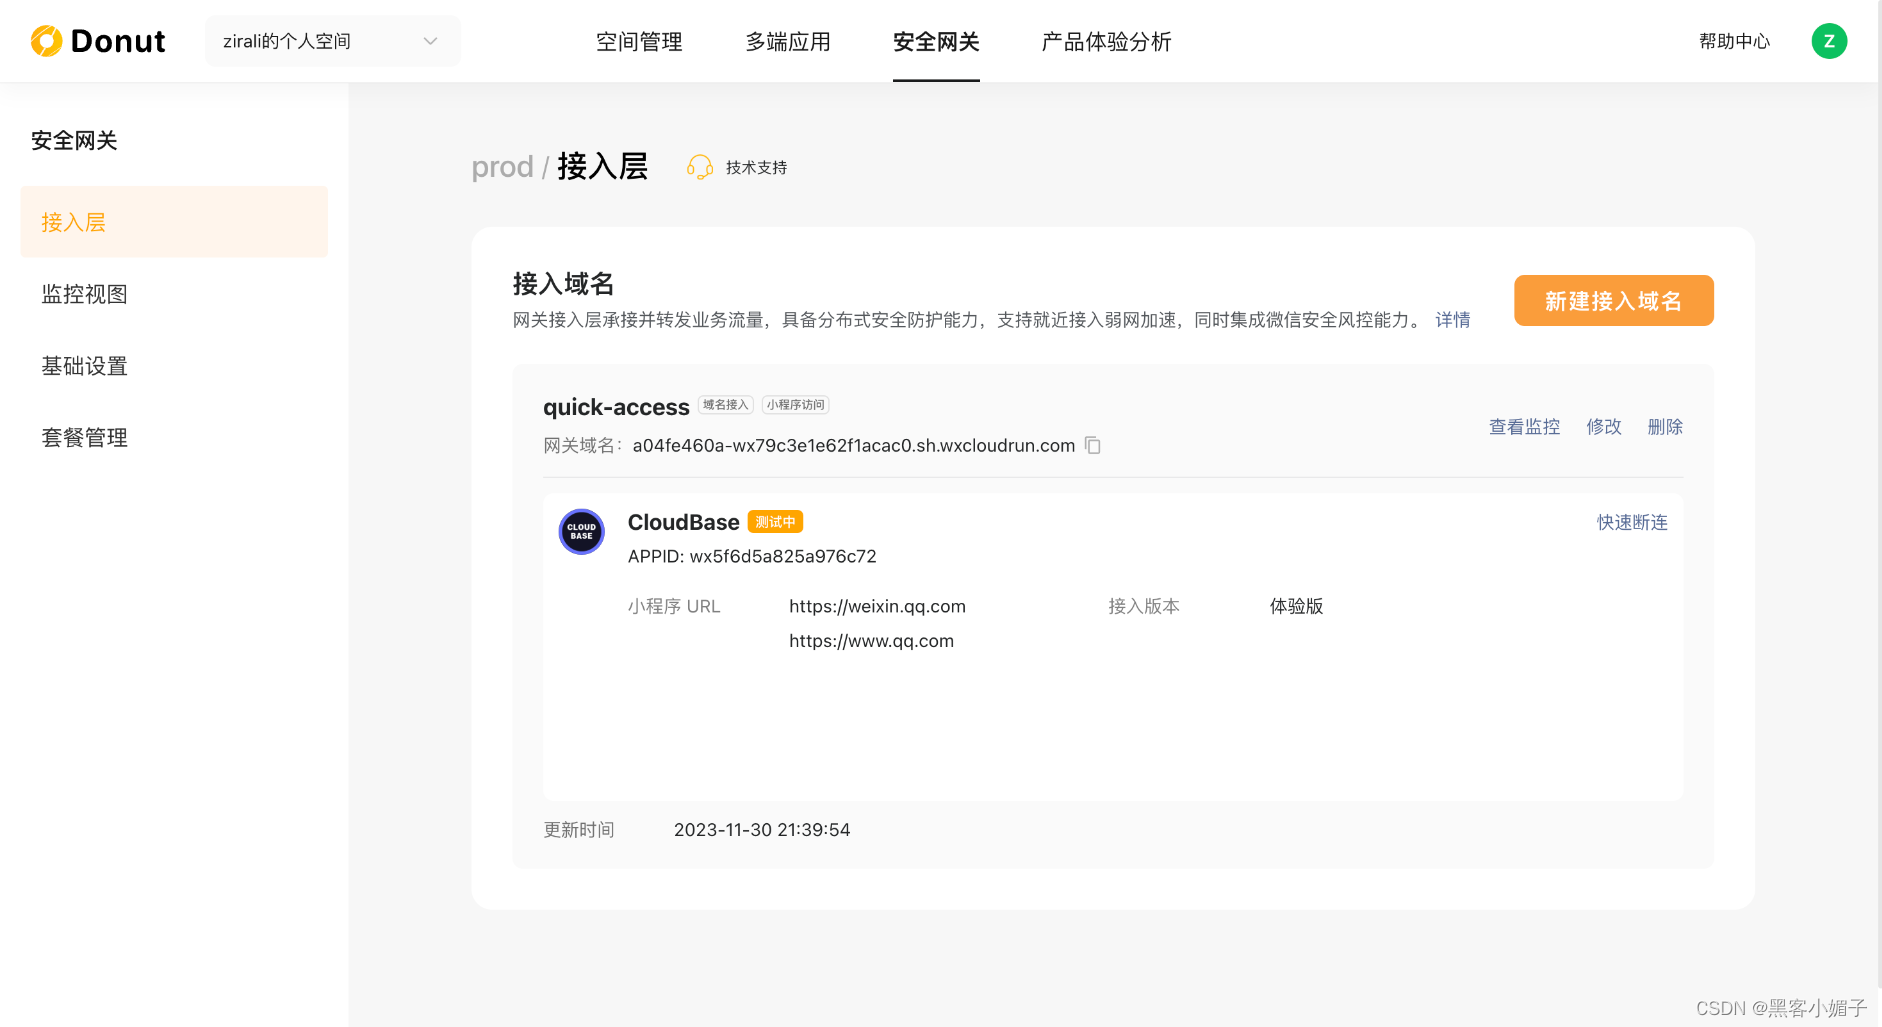Viewport: 1882px width, 1027px height.
Task: Switch to the 多端应用 tab
Action: coord(788,42)
